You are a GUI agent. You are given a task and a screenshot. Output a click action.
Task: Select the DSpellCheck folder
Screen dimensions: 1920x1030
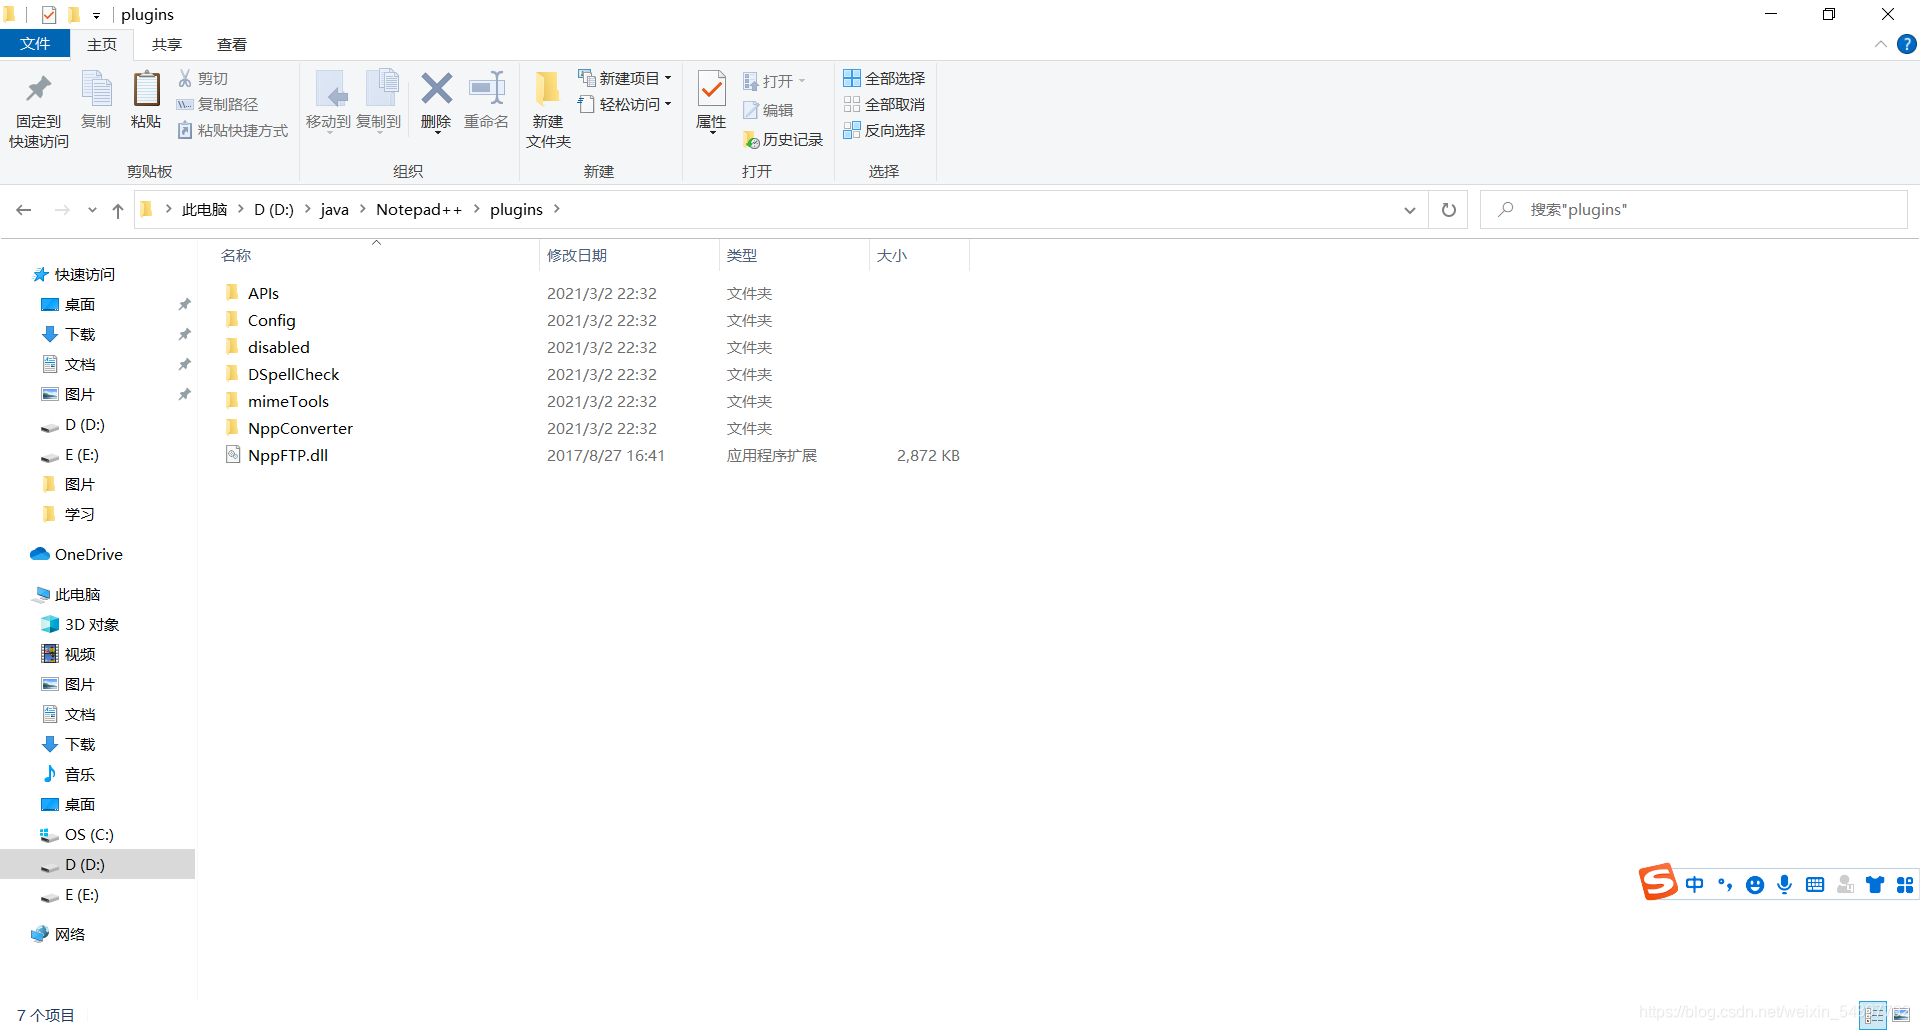293,374
